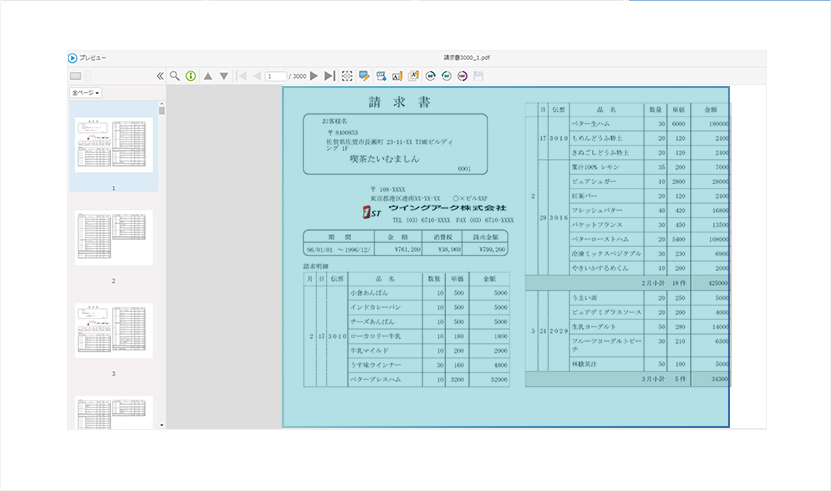Jump to the last page
Image resolution: width=831 pixels, height=491 pixels.
coord(330,76)
